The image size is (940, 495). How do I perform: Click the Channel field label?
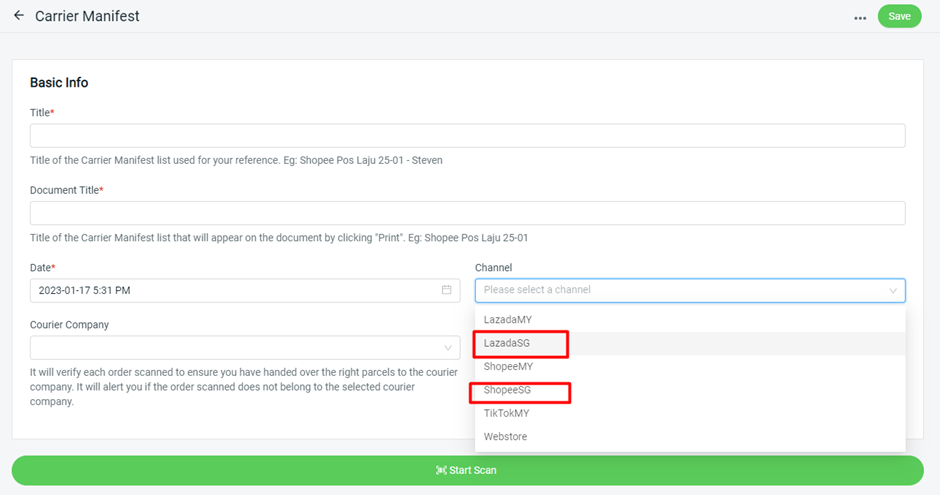click(x=493, y=268)
